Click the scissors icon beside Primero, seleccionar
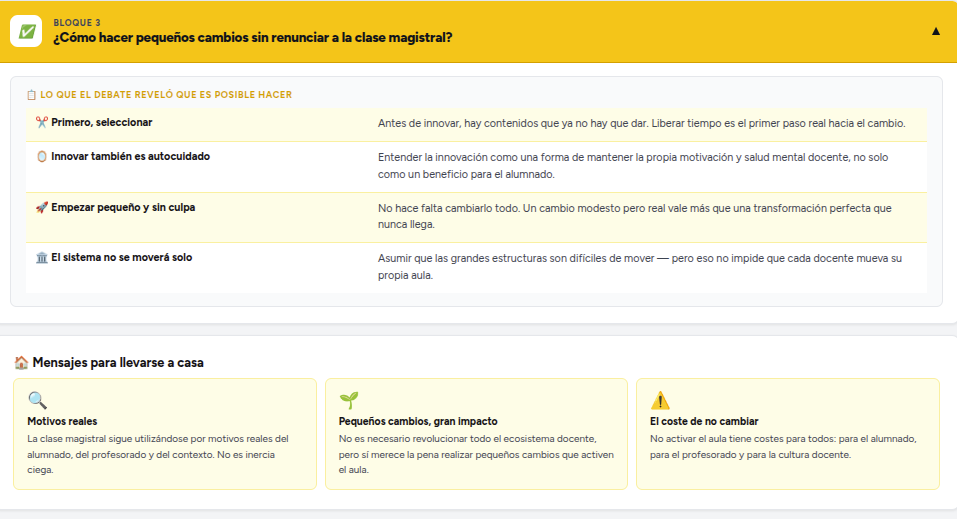 pos(41,123)
